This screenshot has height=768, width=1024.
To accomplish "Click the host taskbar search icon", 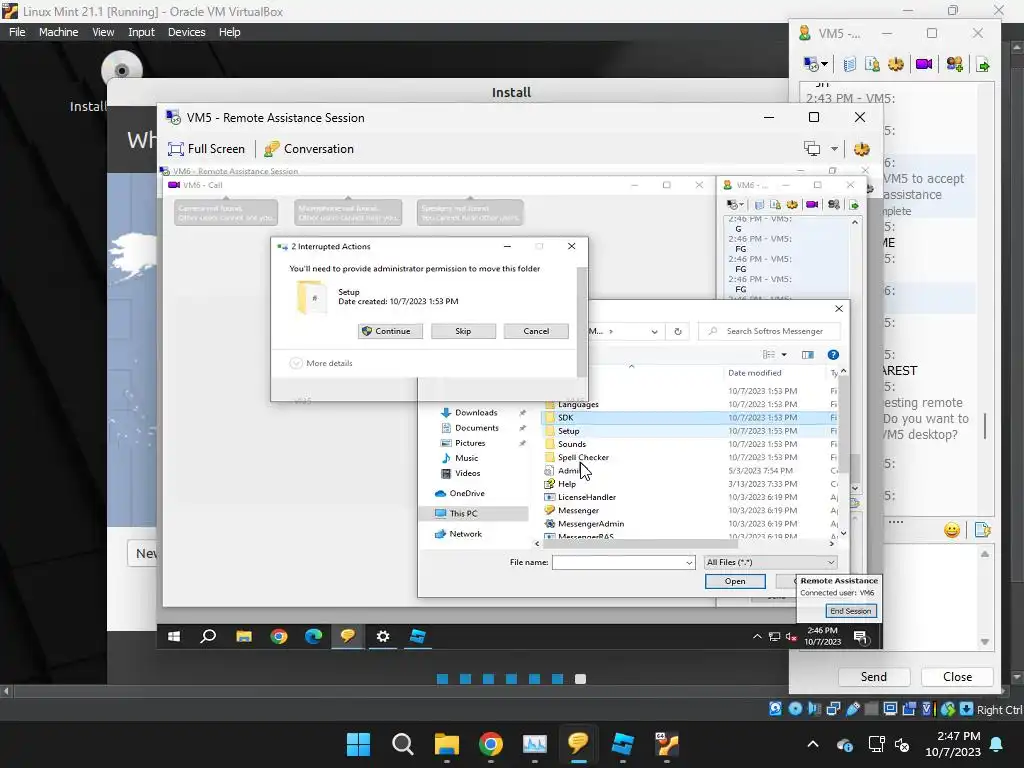I will [x=402, y=744].
